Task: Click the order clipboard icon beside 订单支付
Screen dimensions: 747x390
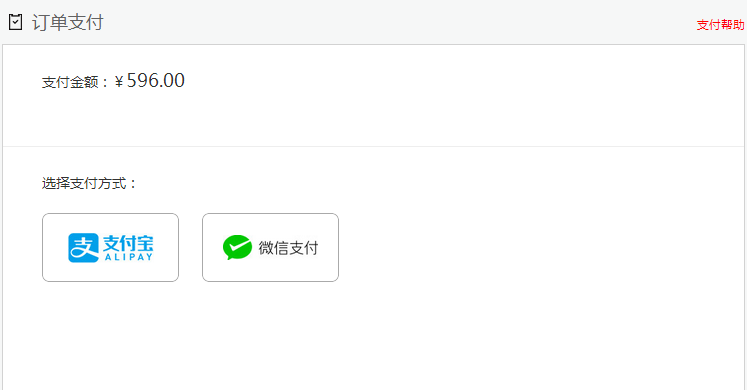Action: tap(15, 22)
